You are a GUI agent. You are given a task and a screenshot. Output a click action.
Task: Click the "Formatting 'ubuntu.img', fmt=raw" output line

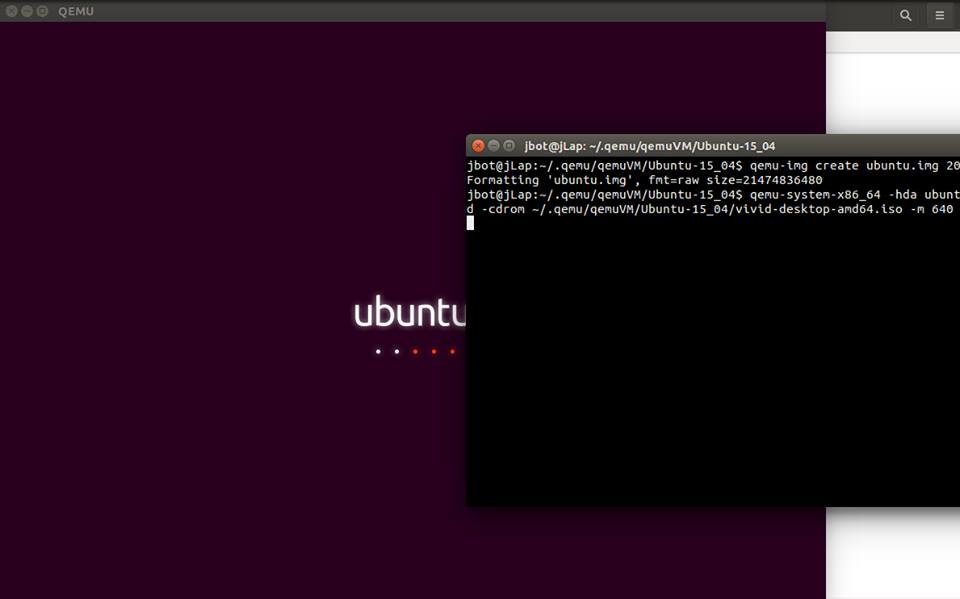coord(645,180)
